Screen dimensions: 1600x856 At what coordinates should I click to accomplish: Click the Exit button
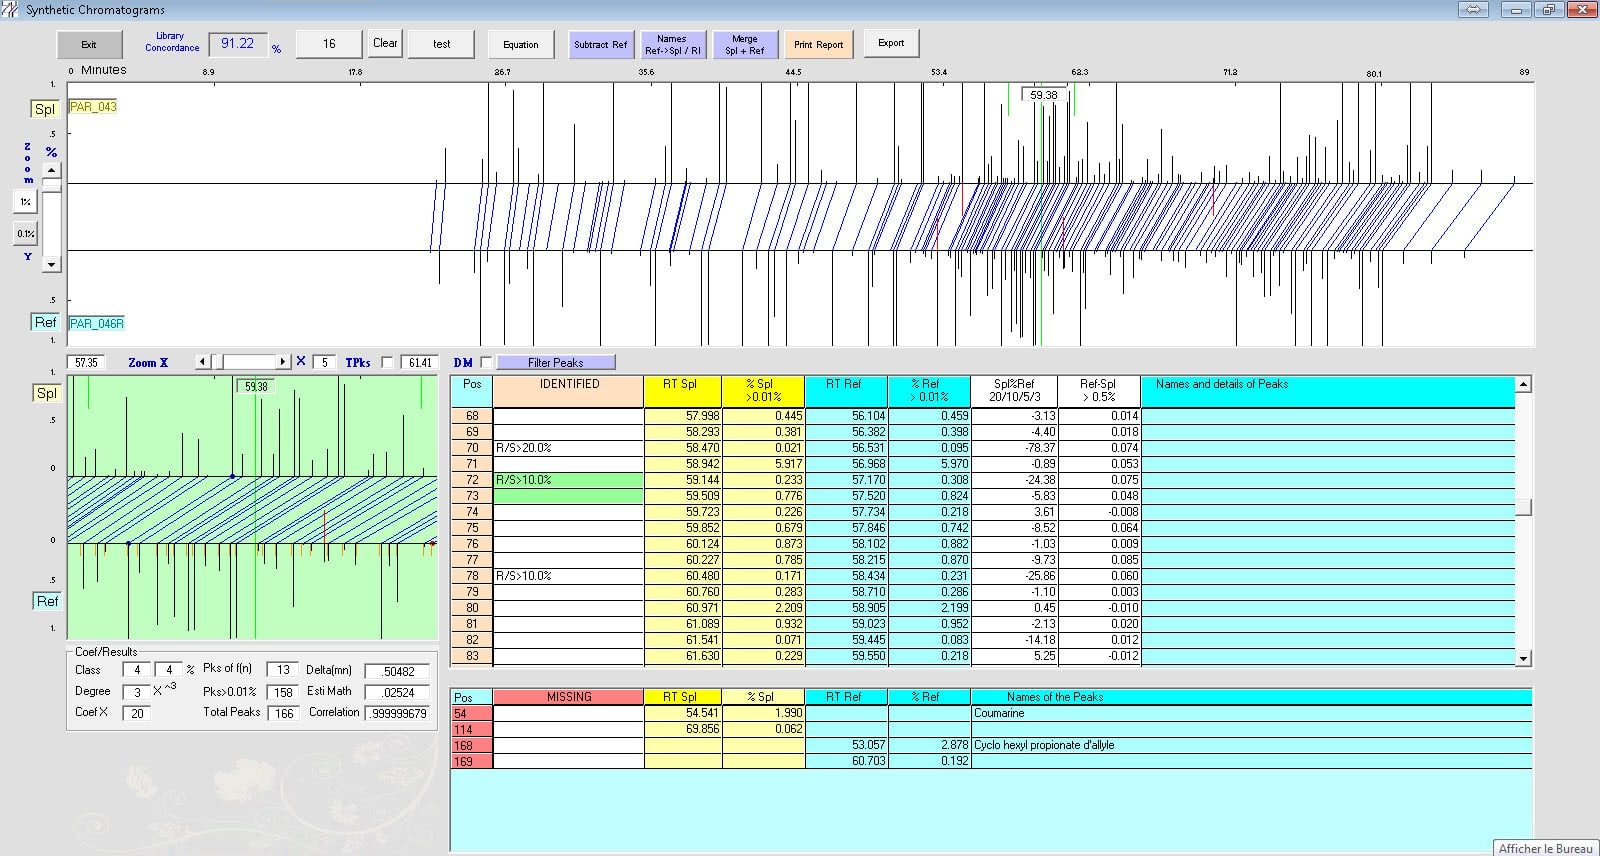[89, 44]
